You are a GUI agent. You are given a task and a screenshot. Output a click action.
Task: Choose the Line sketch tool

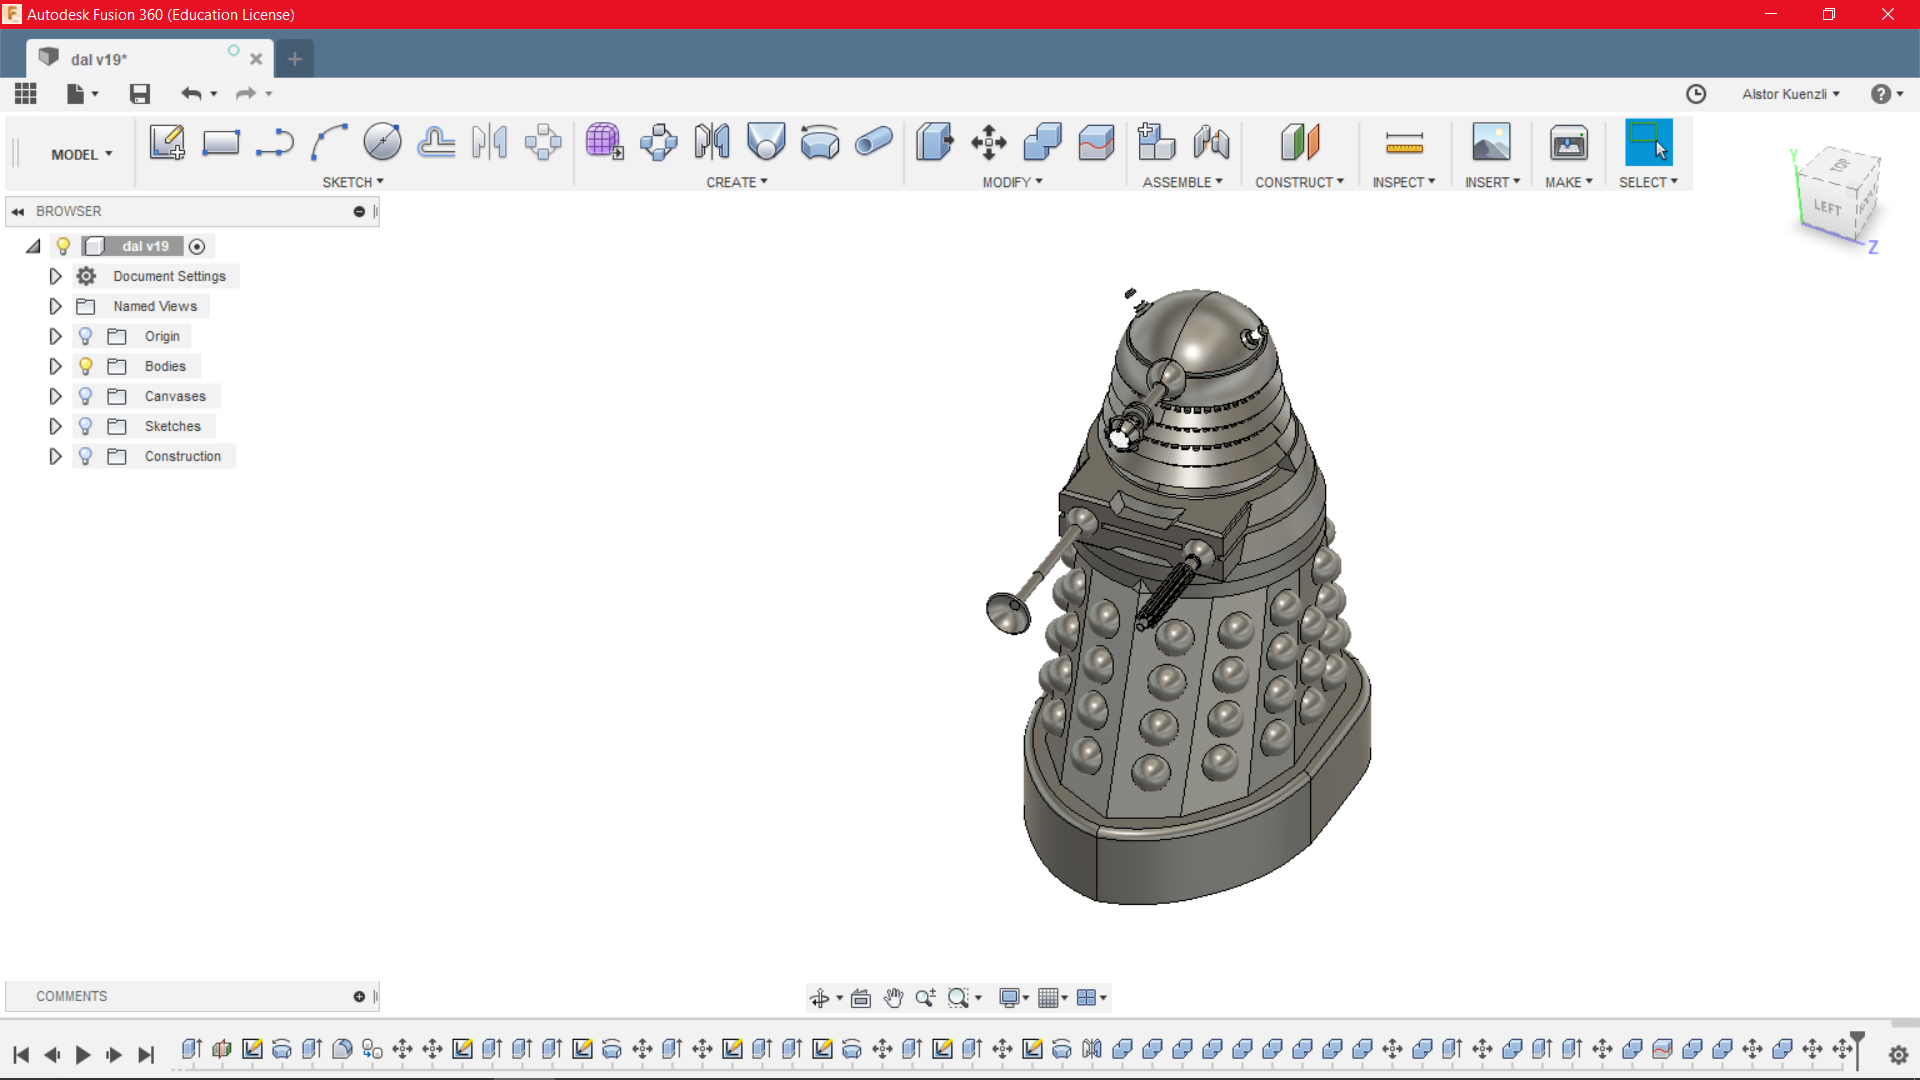click(x=274, y=143)
